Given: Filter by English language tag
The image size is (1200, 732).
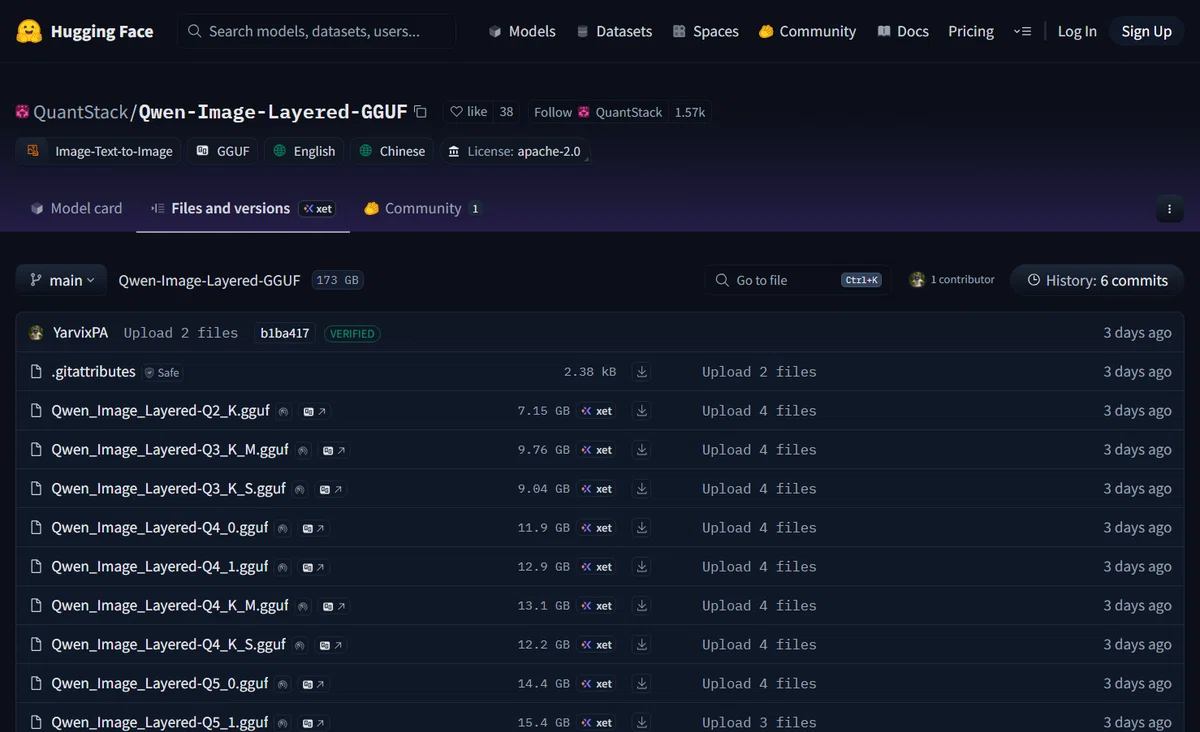Looking at the screenshot, I should pyautogui.click(x=304, y=151).
